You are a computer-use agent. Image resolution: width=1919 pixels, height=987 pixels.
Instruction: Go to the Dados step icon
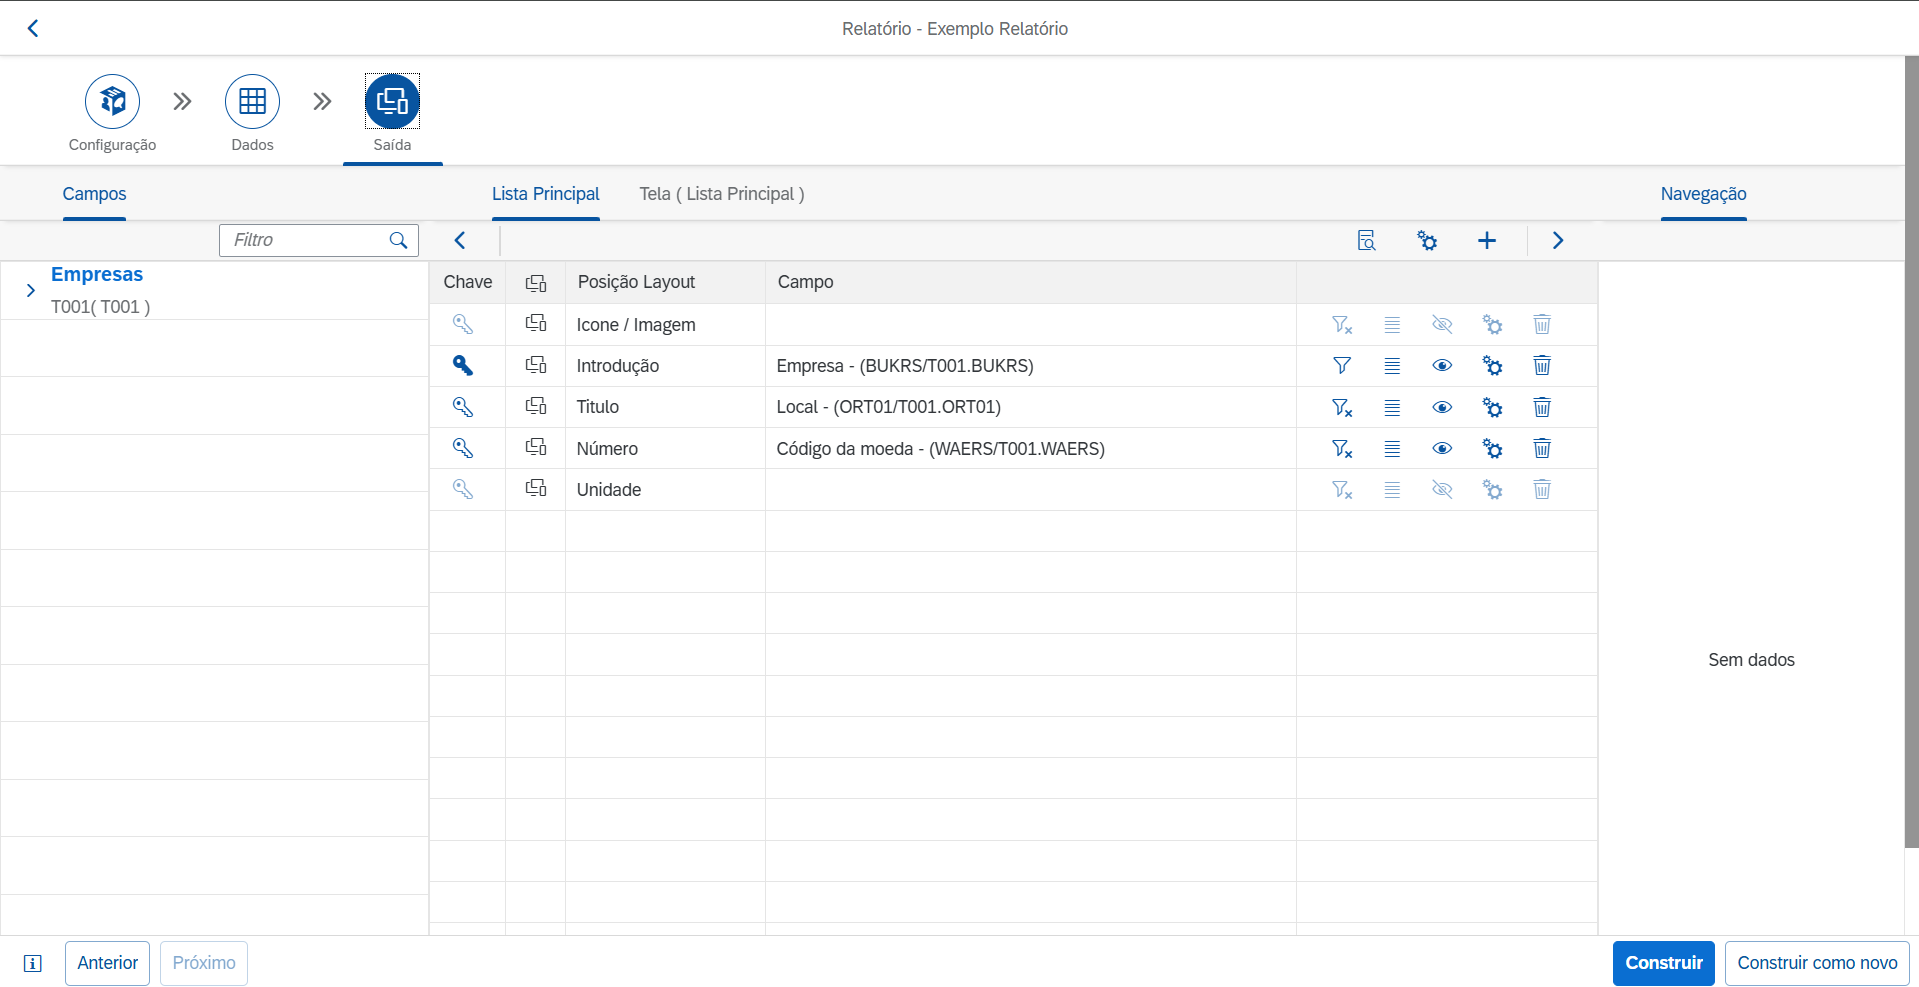point(252,102)
